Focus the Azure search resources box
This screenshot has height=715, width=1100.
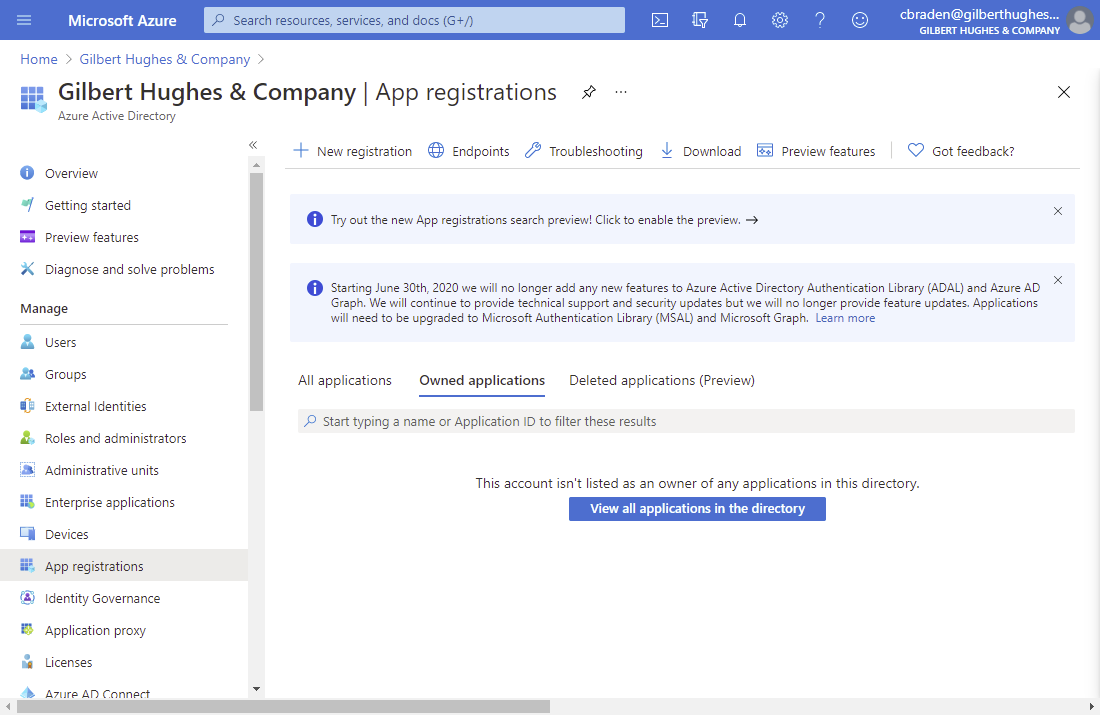coord(414,20)
